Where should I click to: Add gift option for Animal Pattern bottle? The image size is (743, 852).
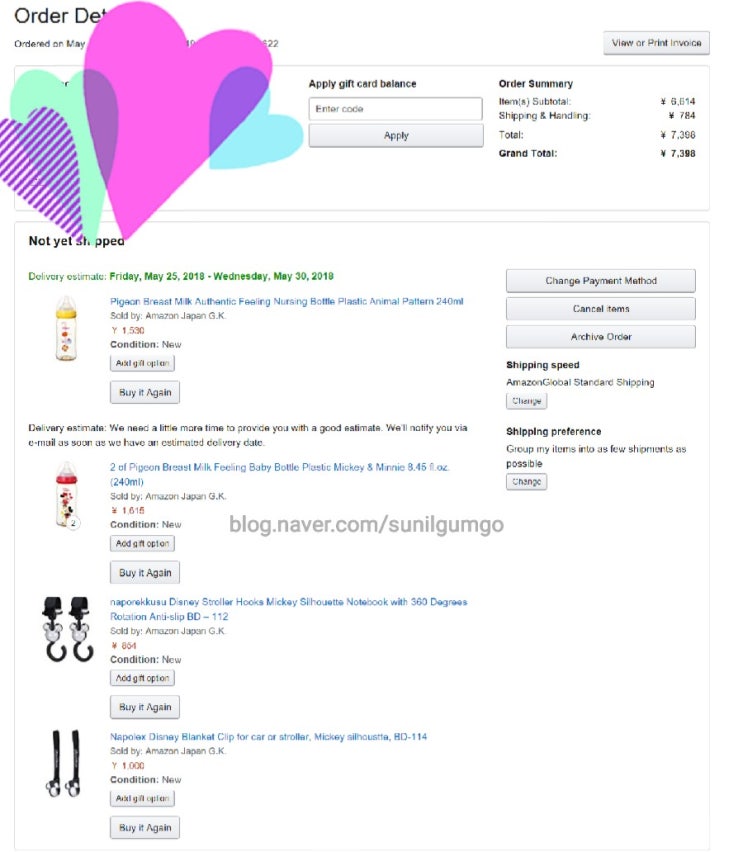[142, 363]
